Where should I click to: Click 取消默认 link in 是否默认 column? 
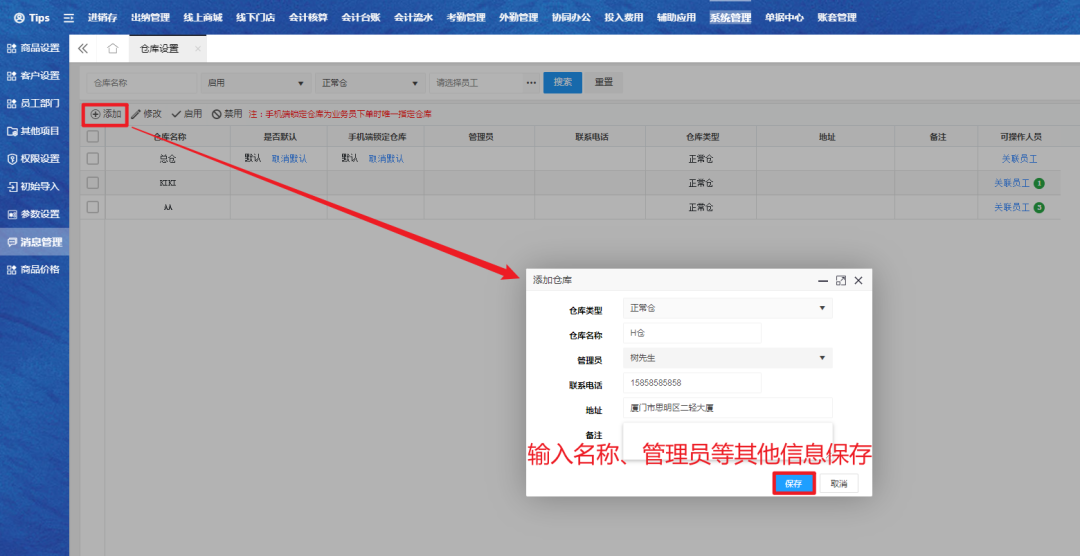pyautogui.click(x=289, y=159)
